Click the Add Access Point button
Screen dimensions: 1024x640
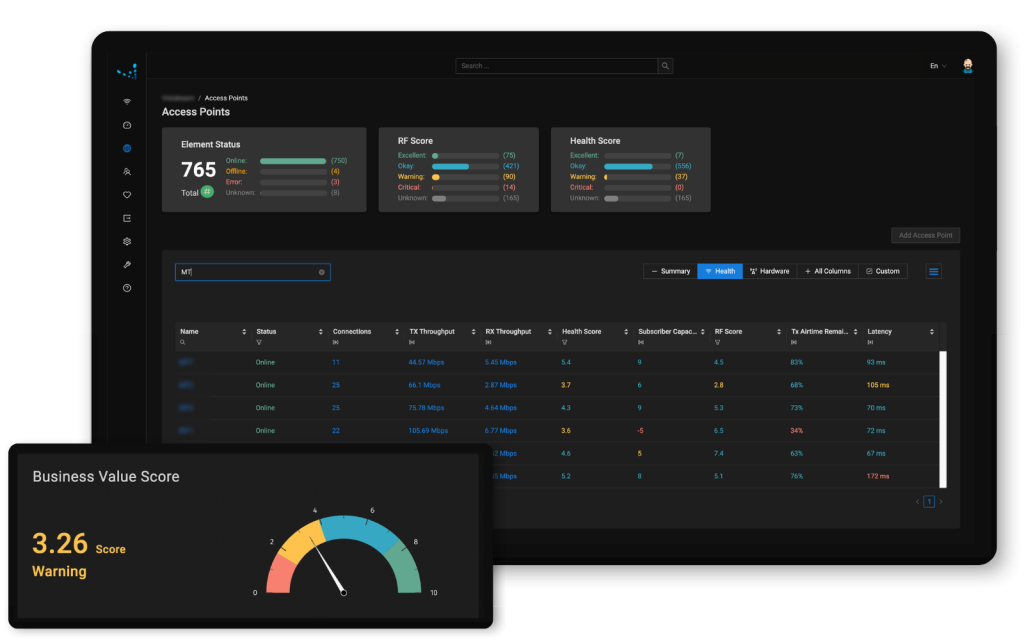tap(925, 236)
